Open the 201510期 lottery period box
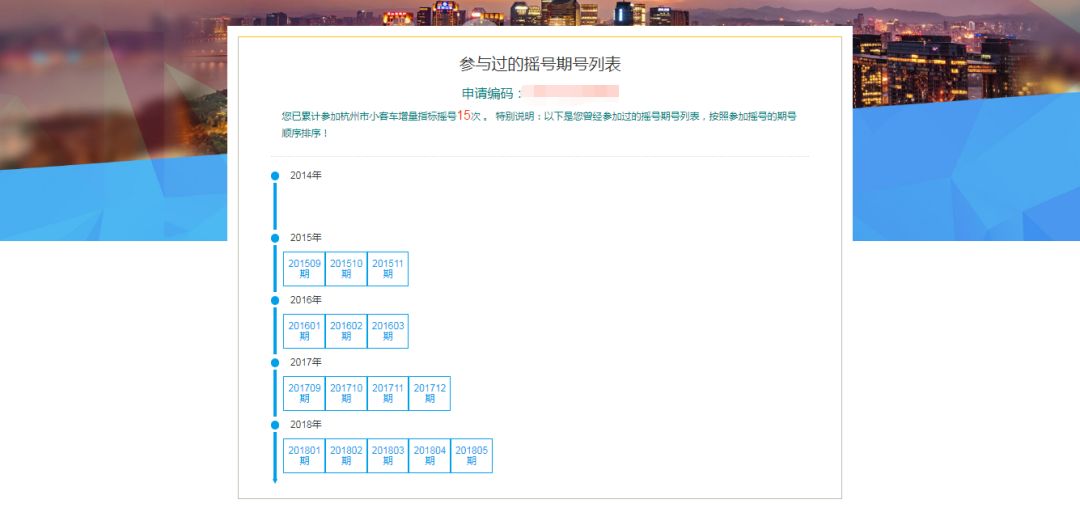 coord(346,268)
